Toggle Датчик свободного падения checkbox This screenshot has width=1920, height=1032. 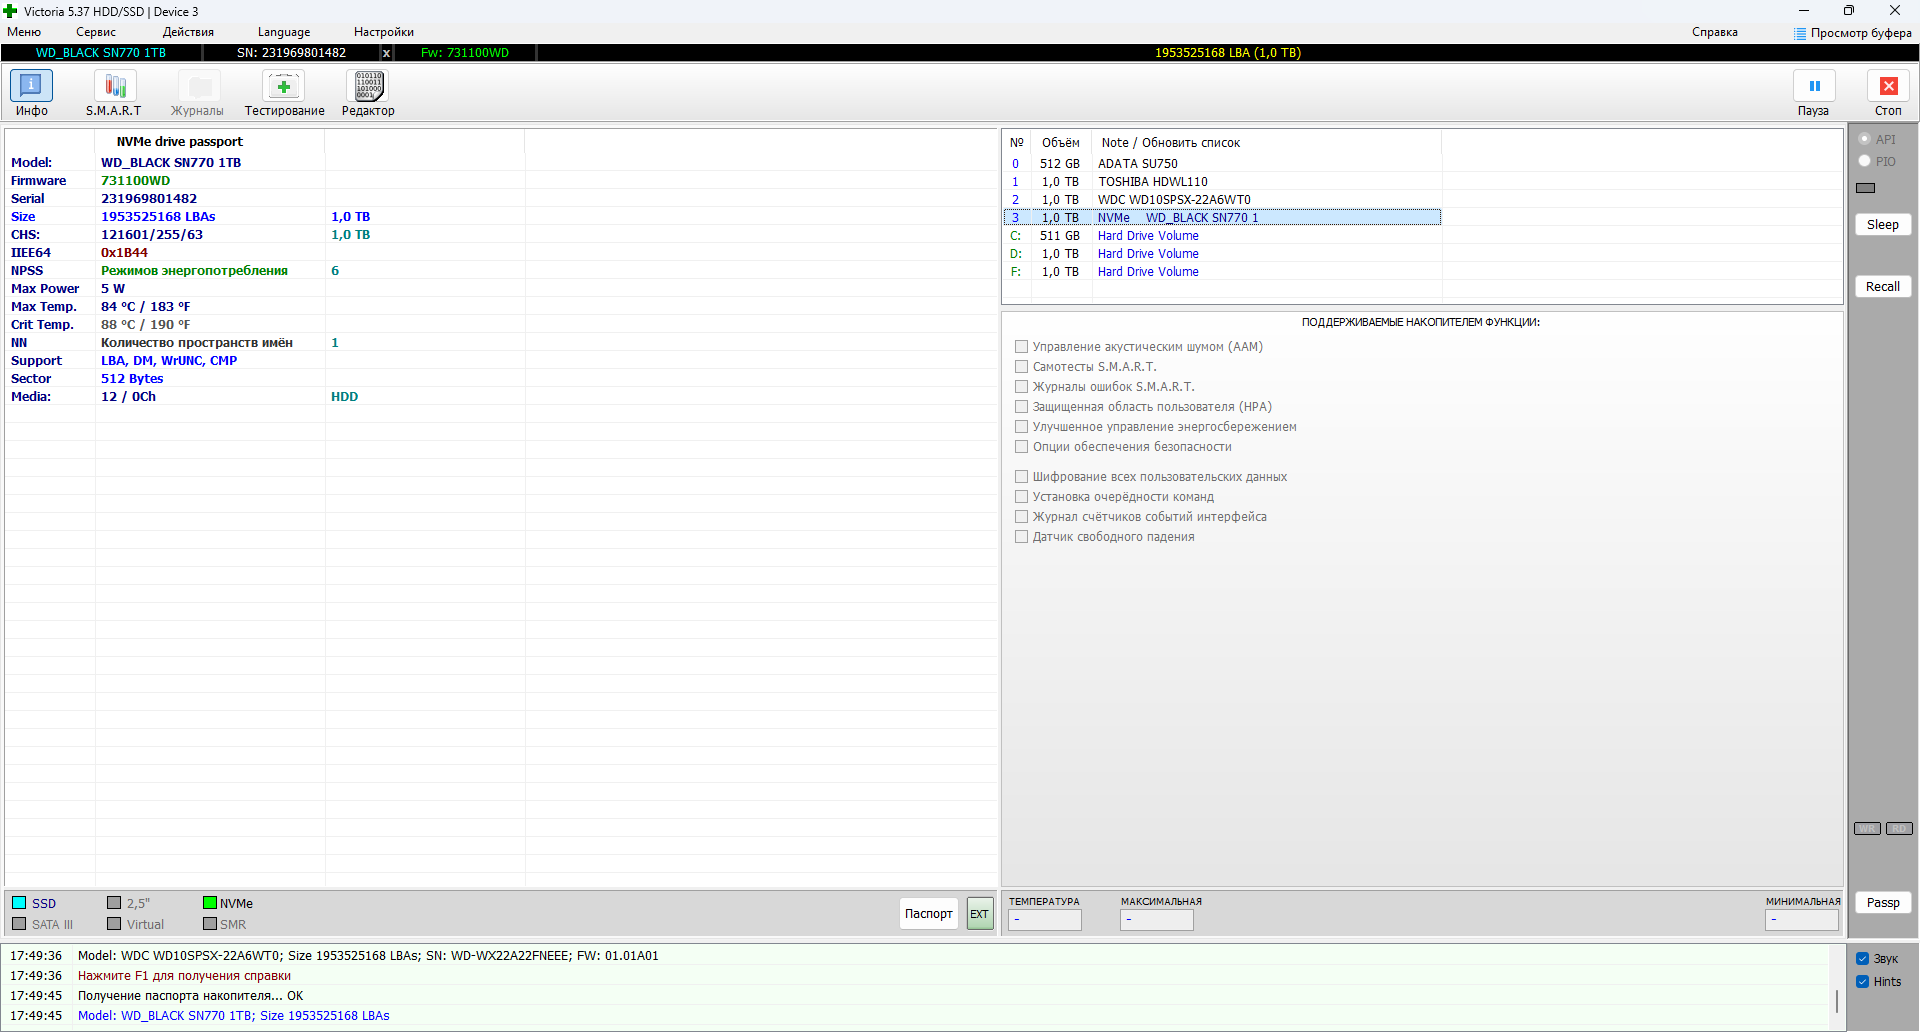pyautogui.click(x=1022, y=537)
